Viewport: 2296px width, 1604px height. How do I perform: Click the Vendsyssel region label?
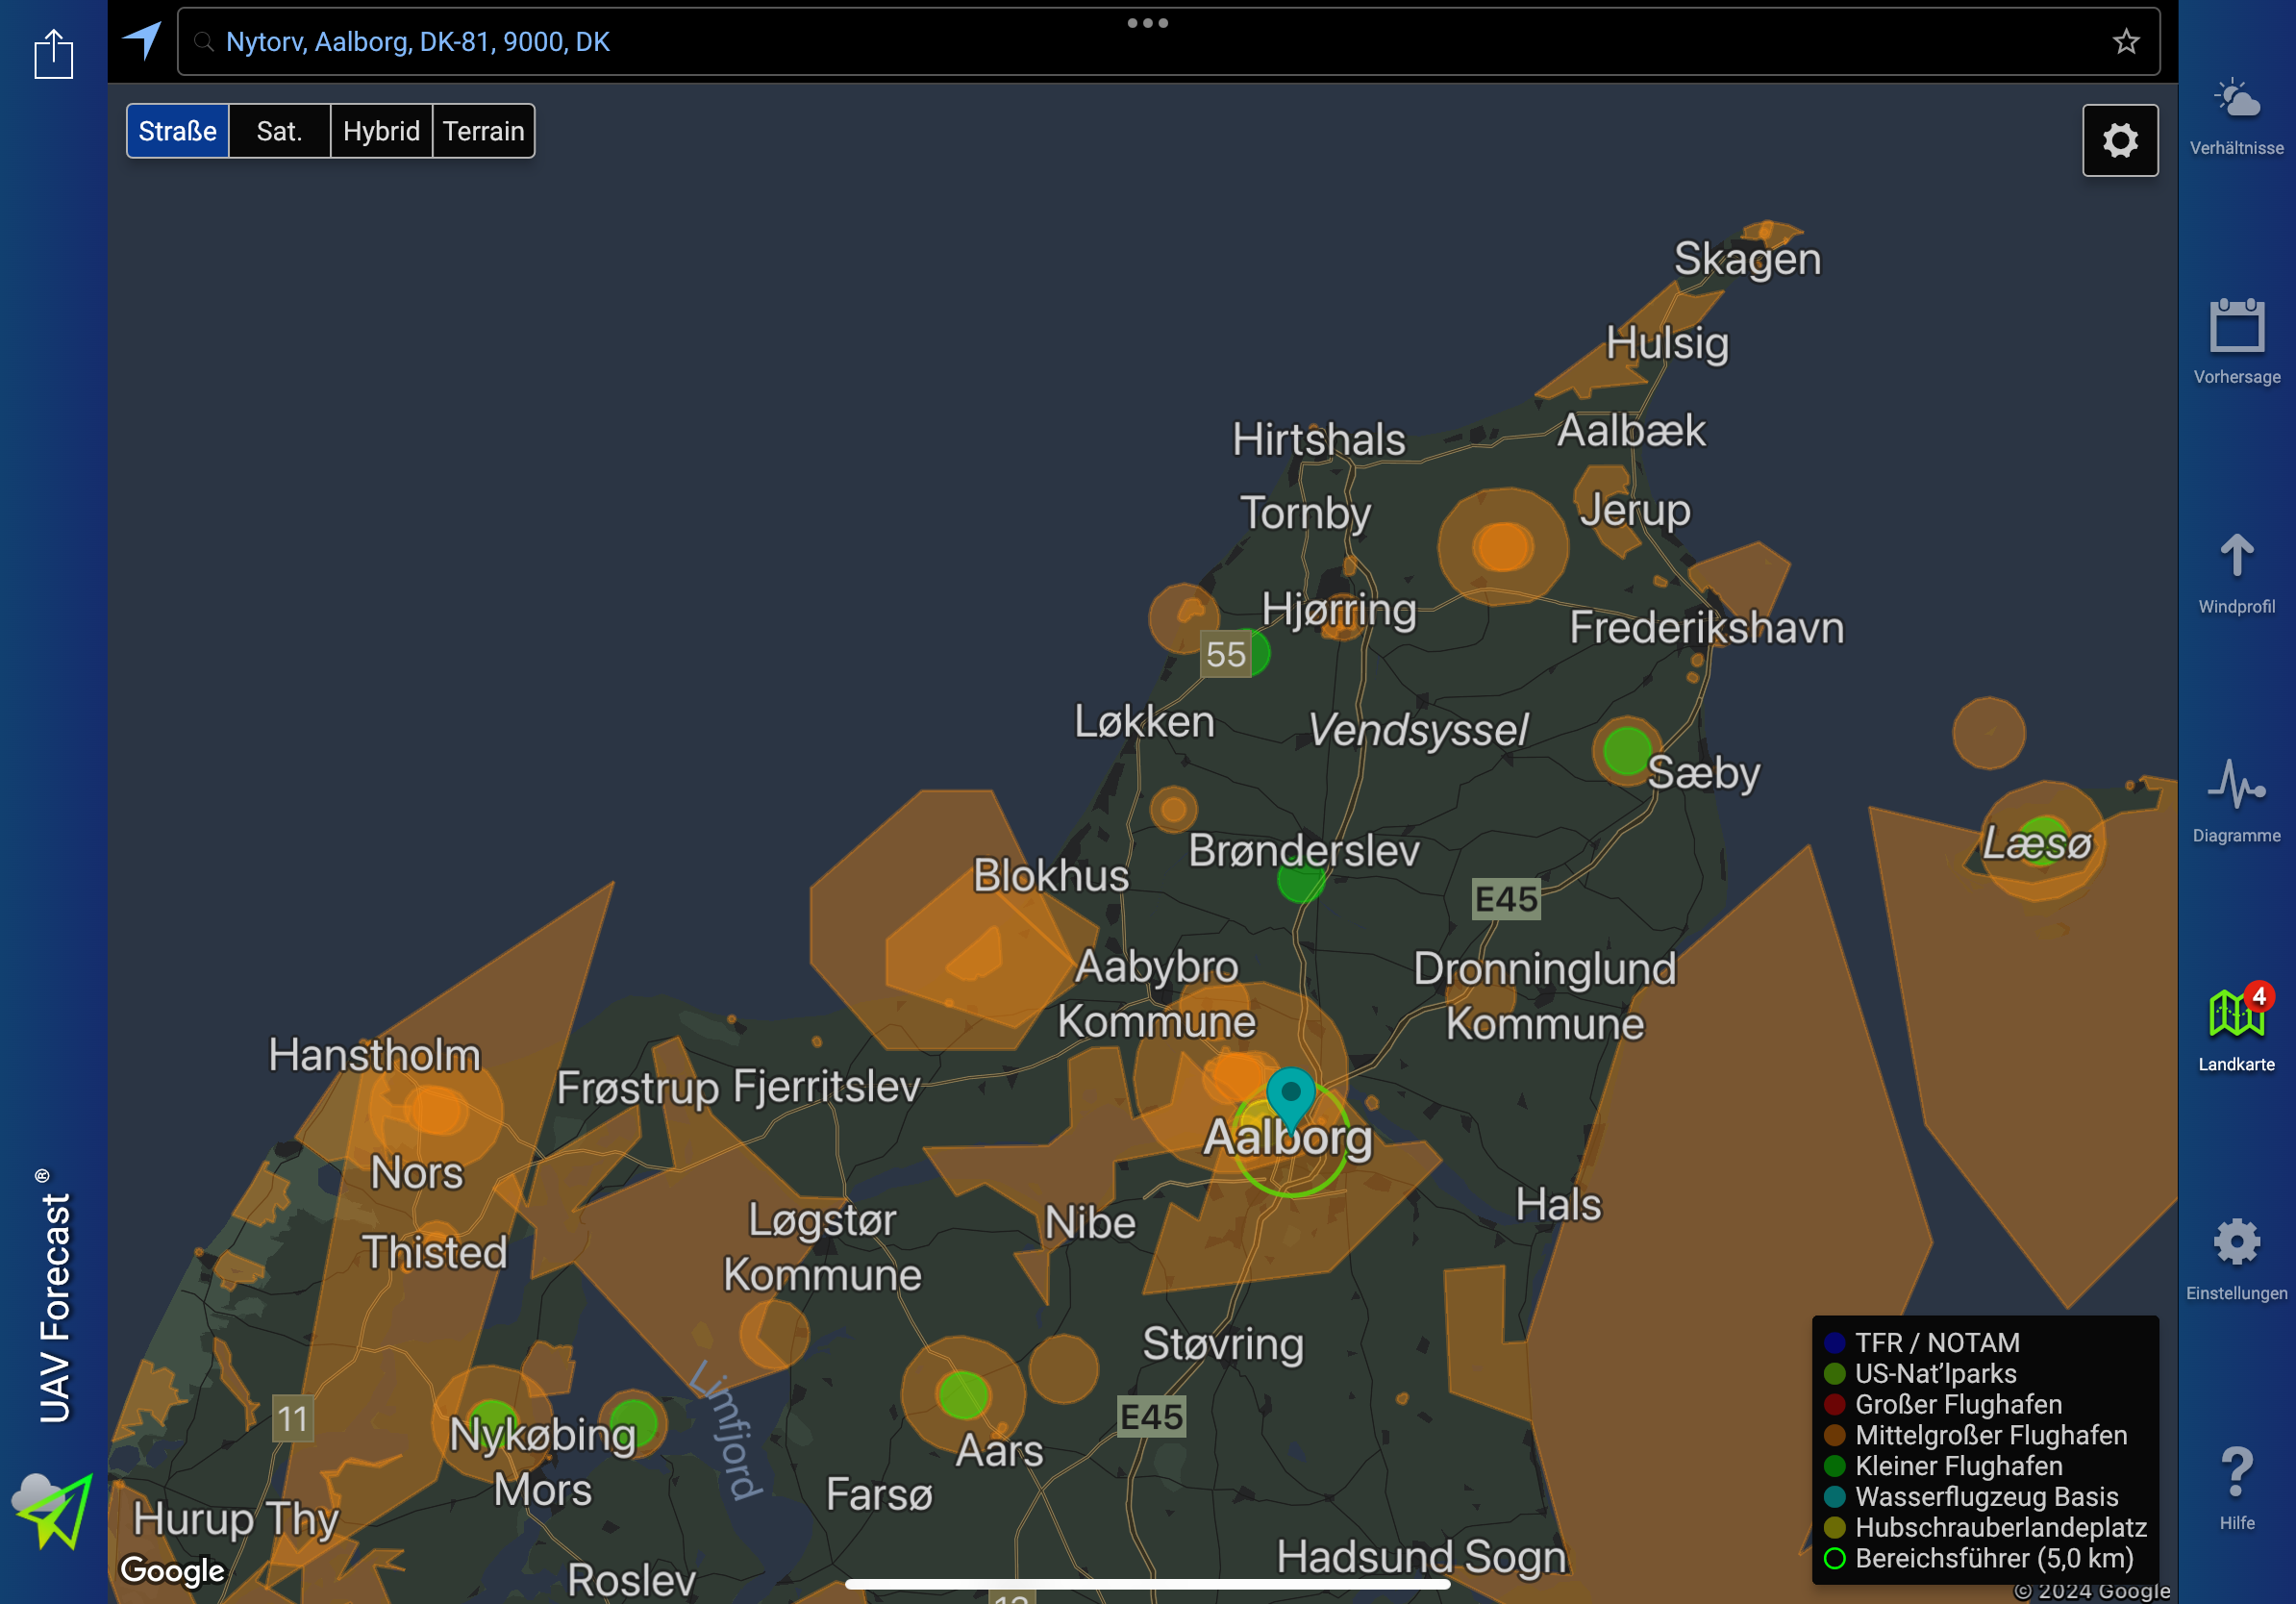1418,730
